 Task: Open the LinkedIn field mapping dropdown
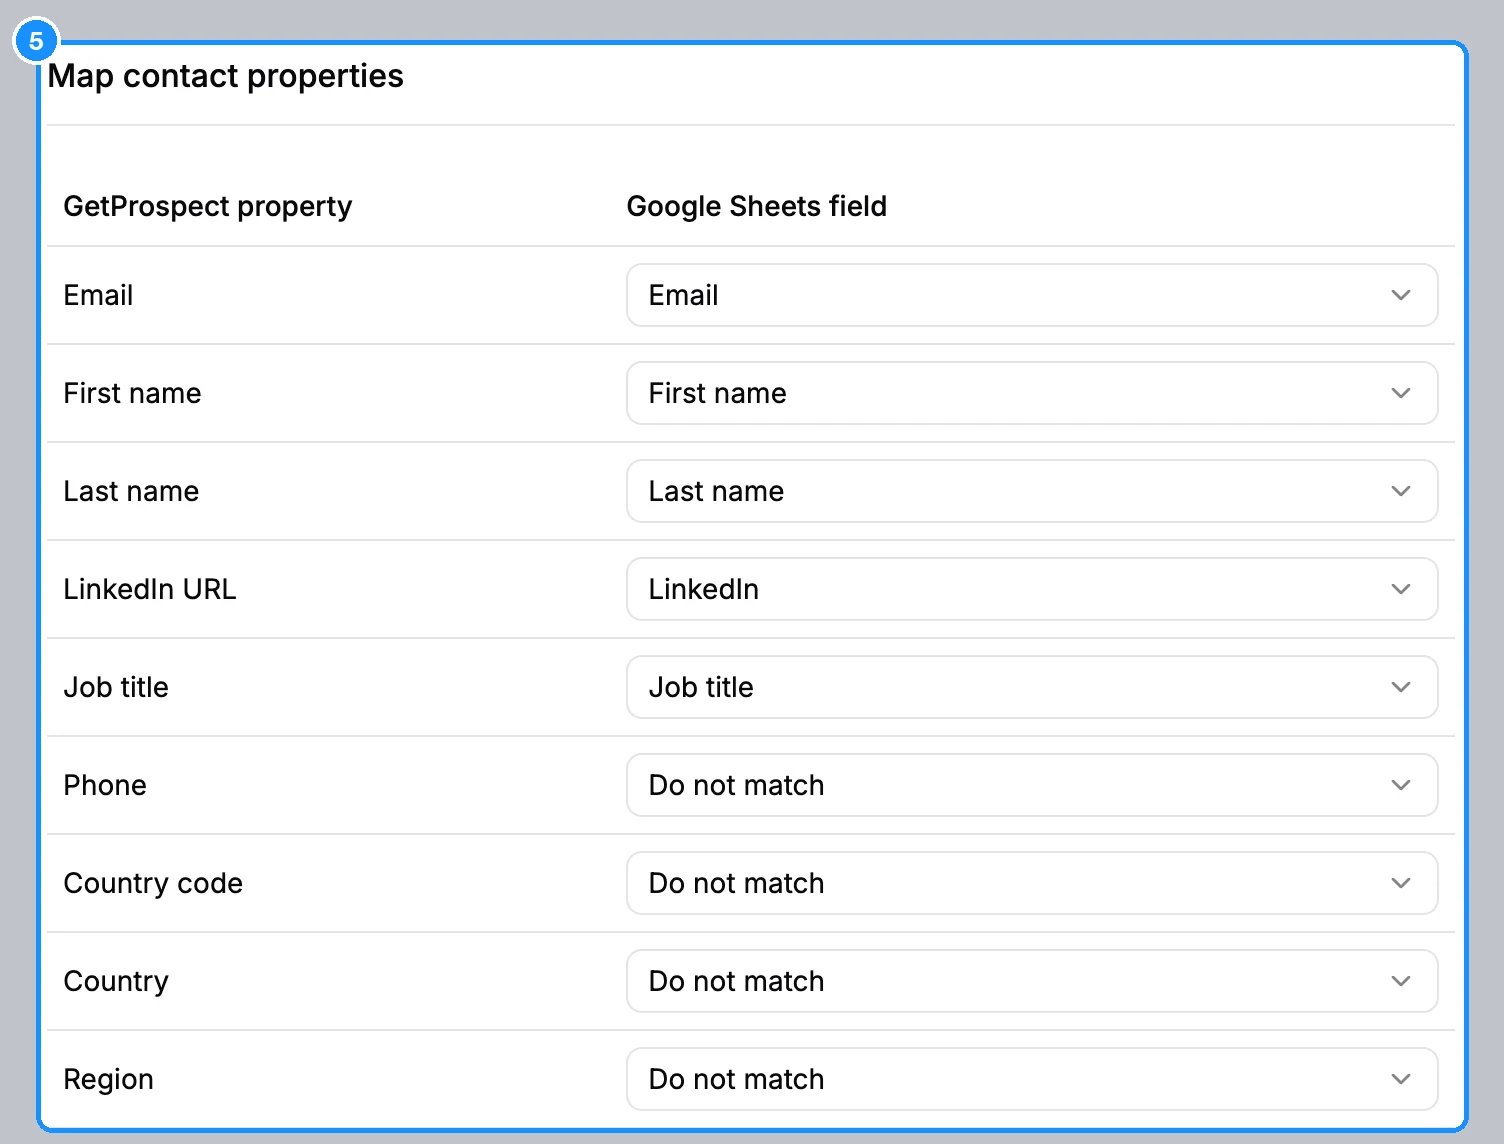(x=1032, y=589)
